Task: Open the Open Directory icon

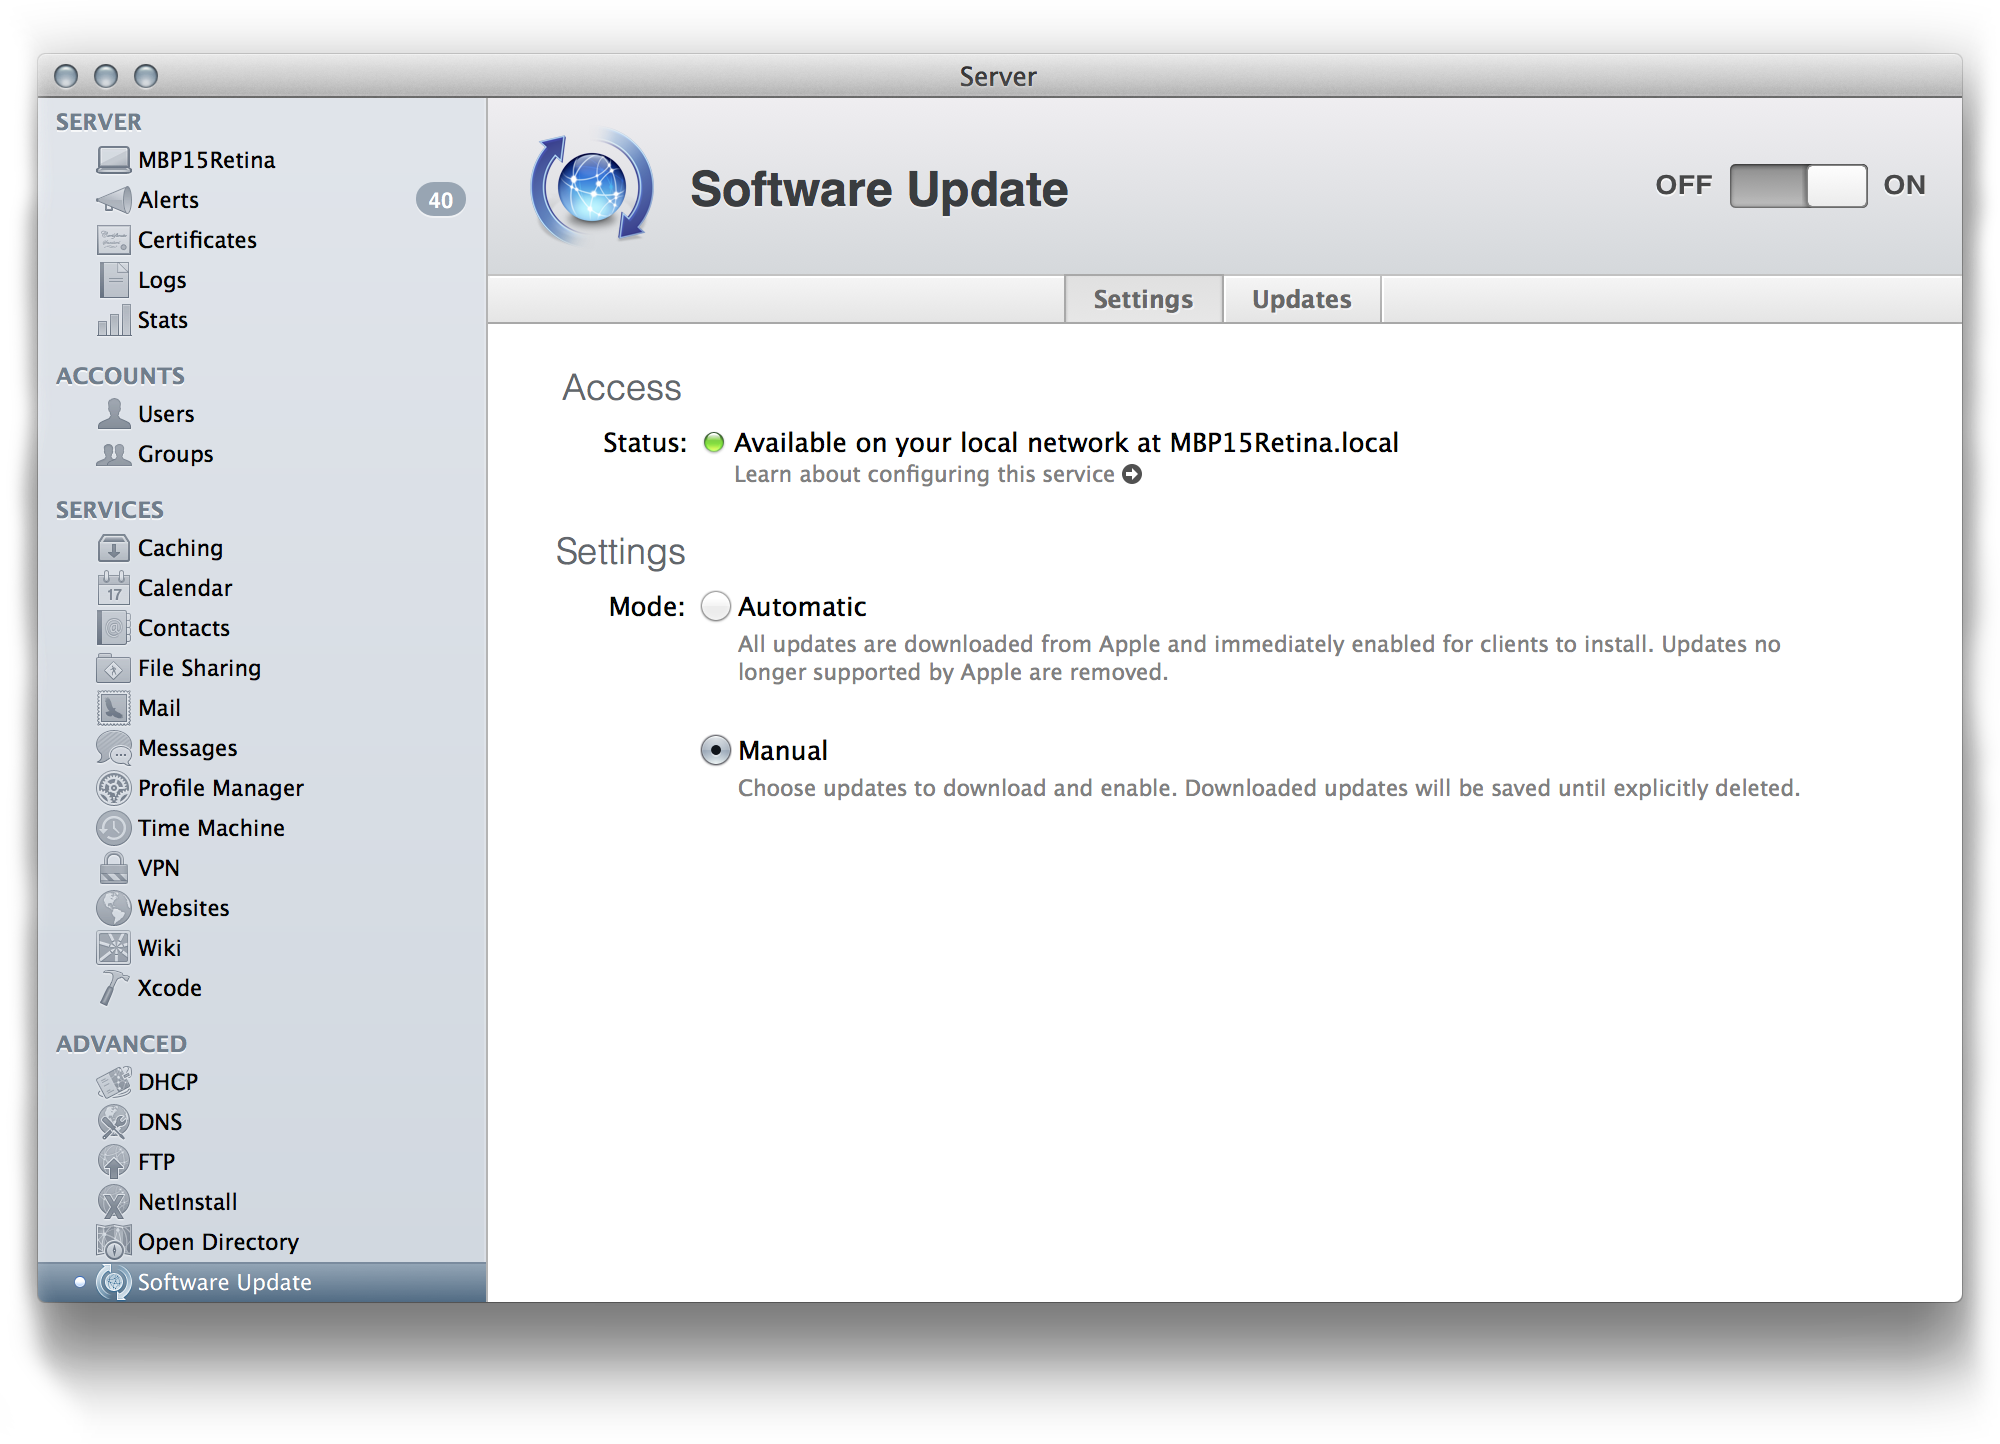Action: pos(114,1242)
